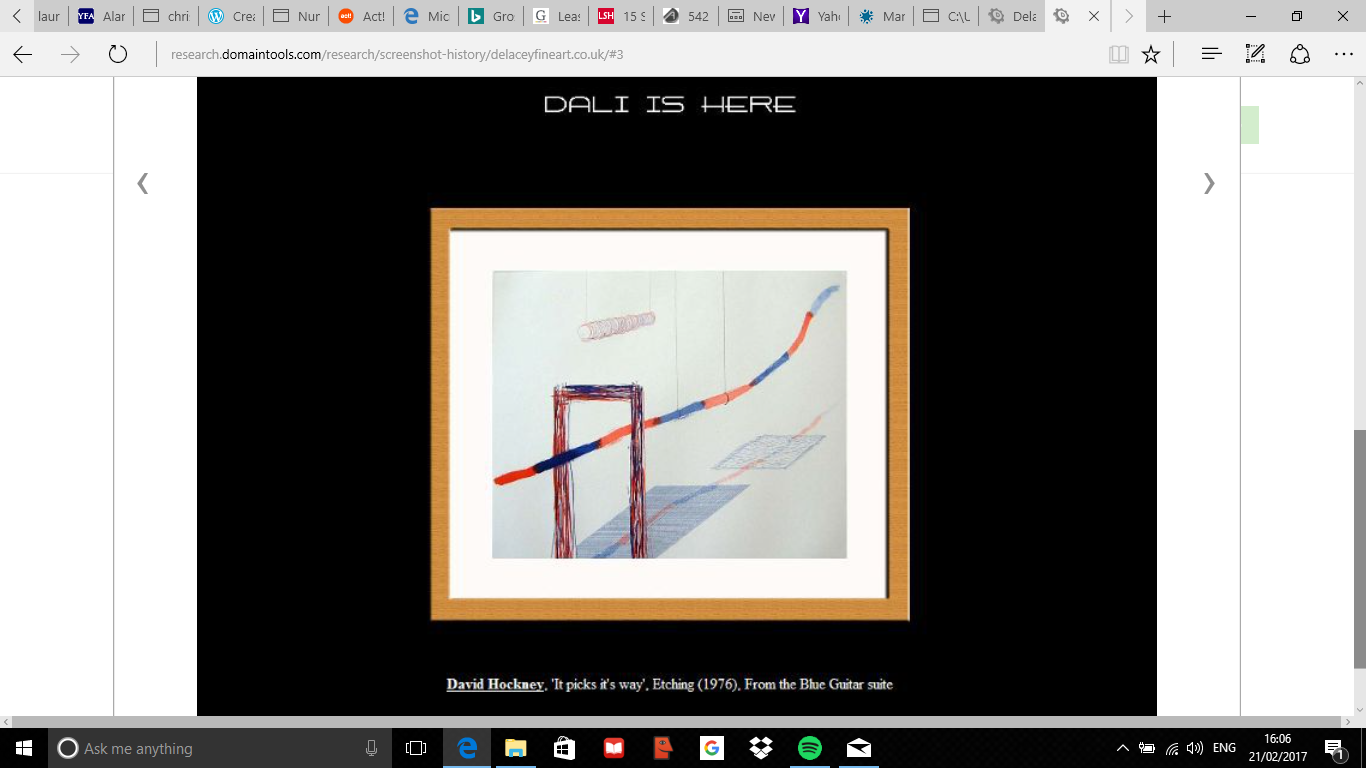Make a Web Note with pen icon

1255,54
